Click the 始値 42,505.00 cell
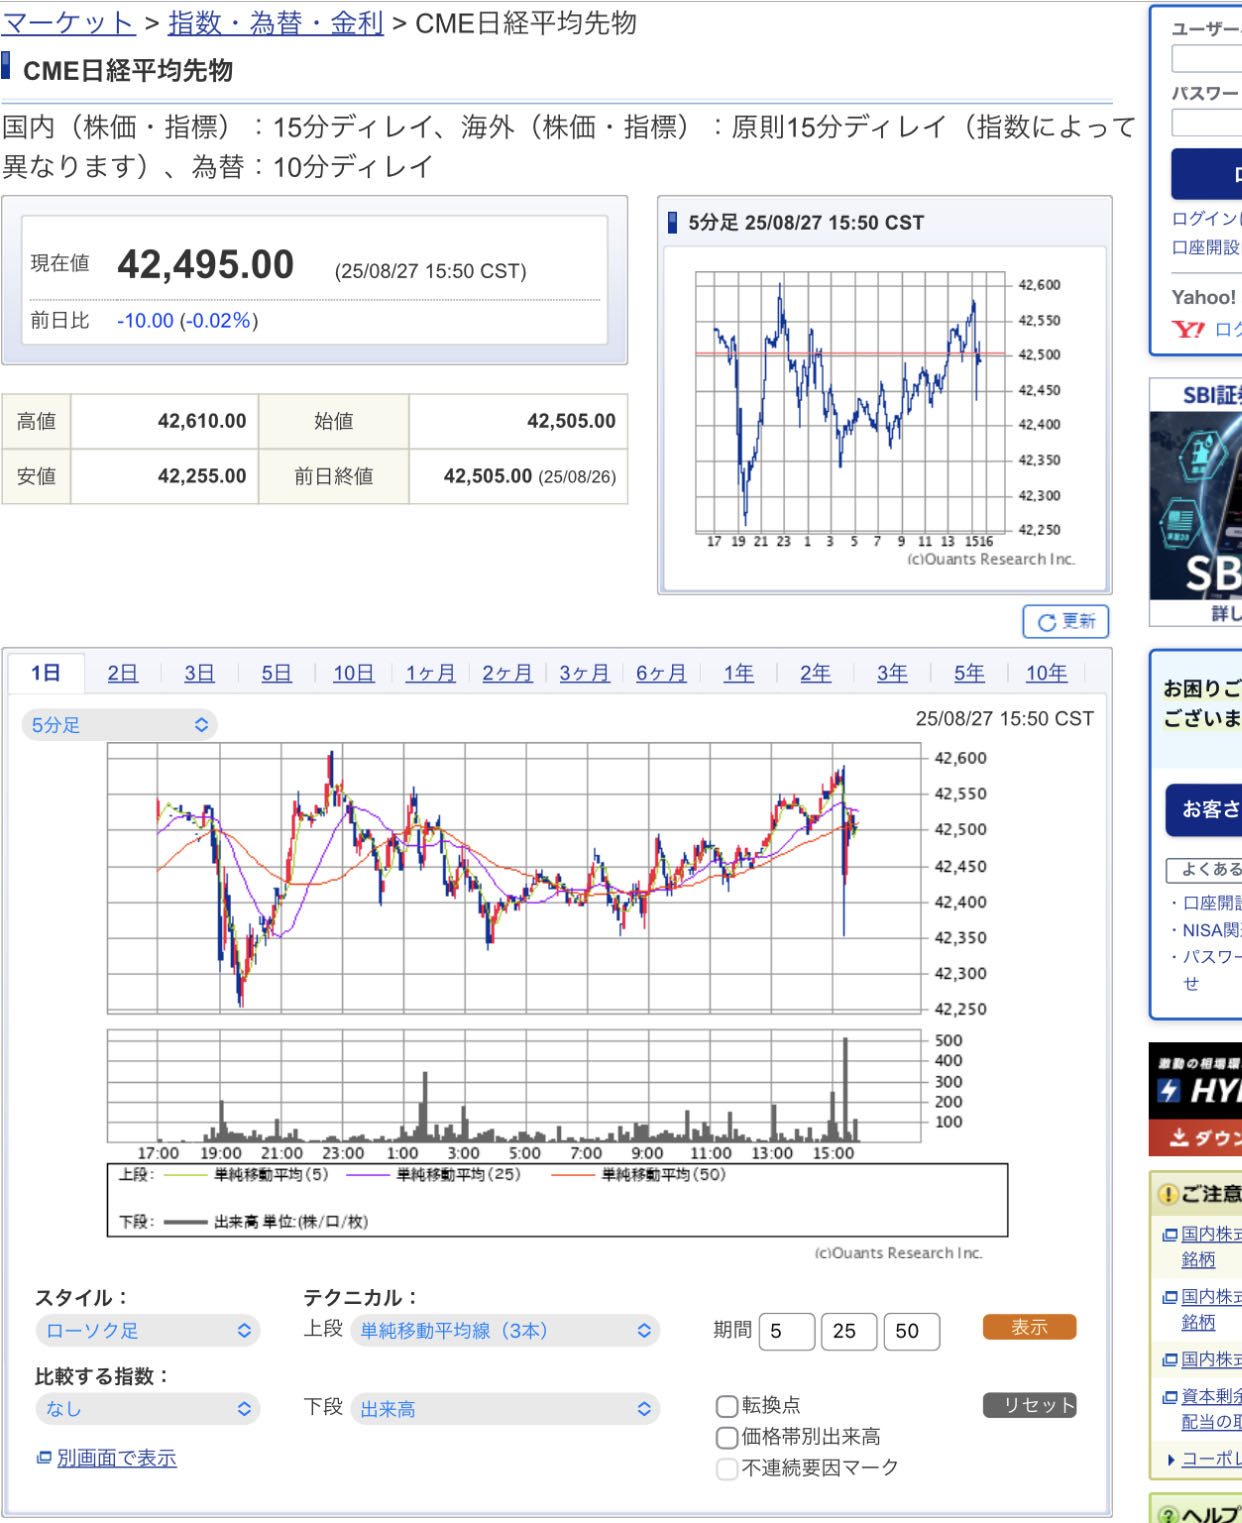Image resolution: width=1242 pixels, height=1523 pixels. click(518, 421)
